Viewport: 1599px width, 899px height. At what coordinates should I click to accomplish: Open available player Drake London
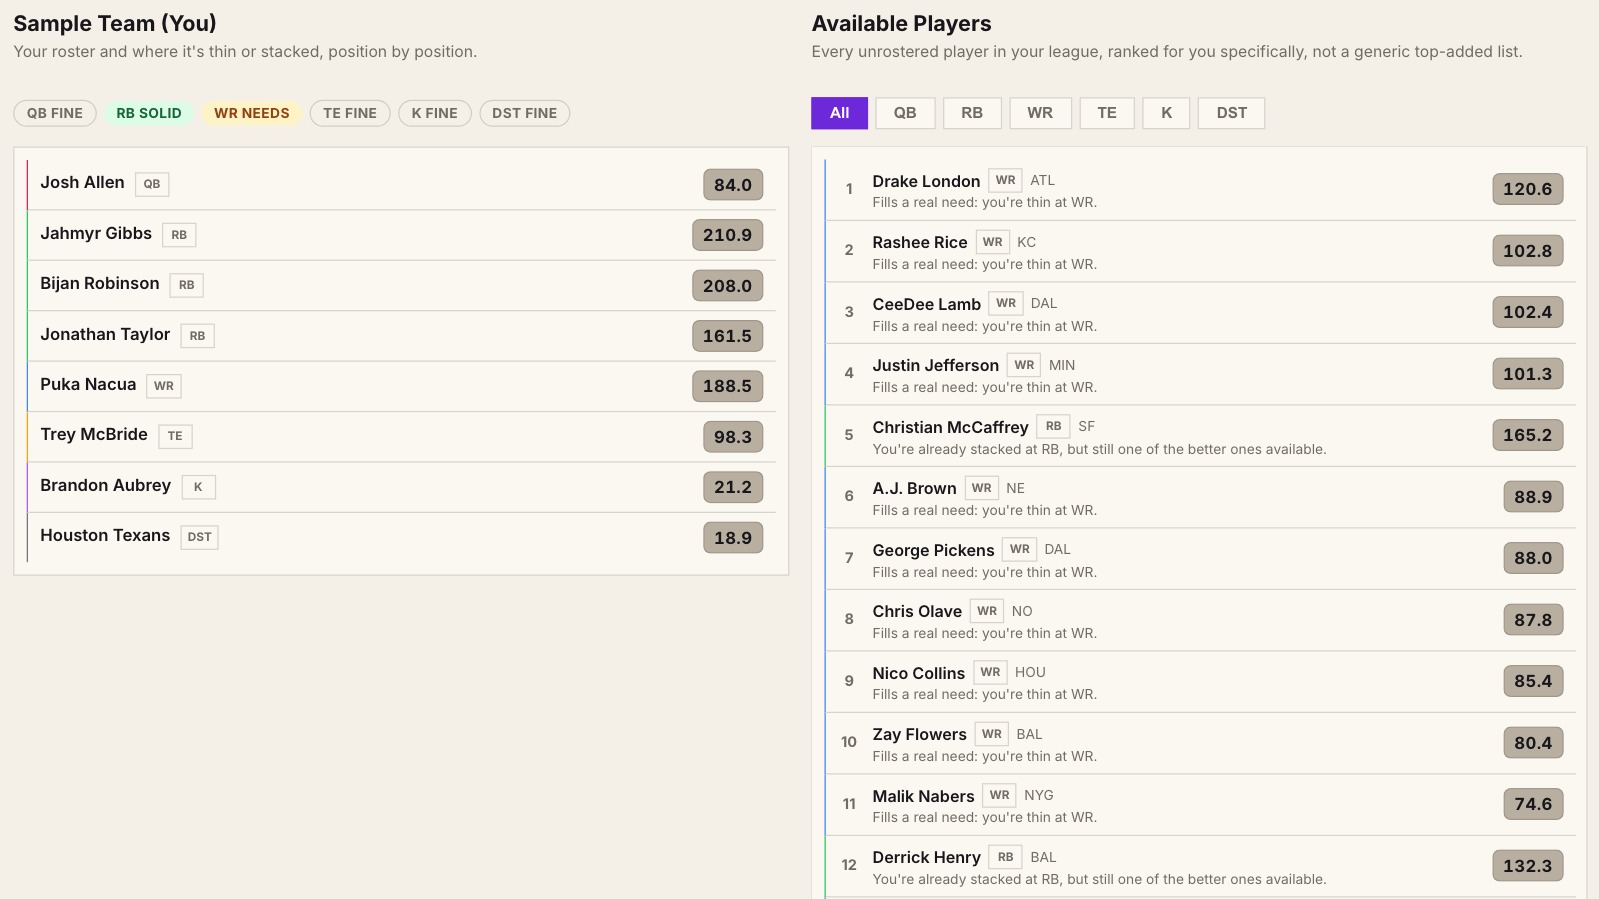point(1200,190)
